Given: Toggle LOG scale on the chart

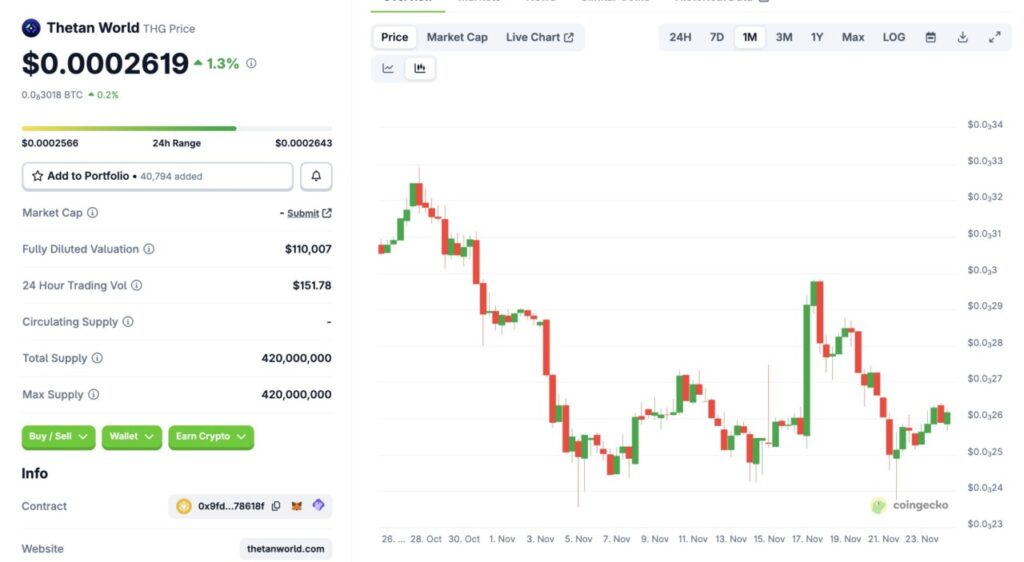Looking at the screenshot, I should (894, 38).
